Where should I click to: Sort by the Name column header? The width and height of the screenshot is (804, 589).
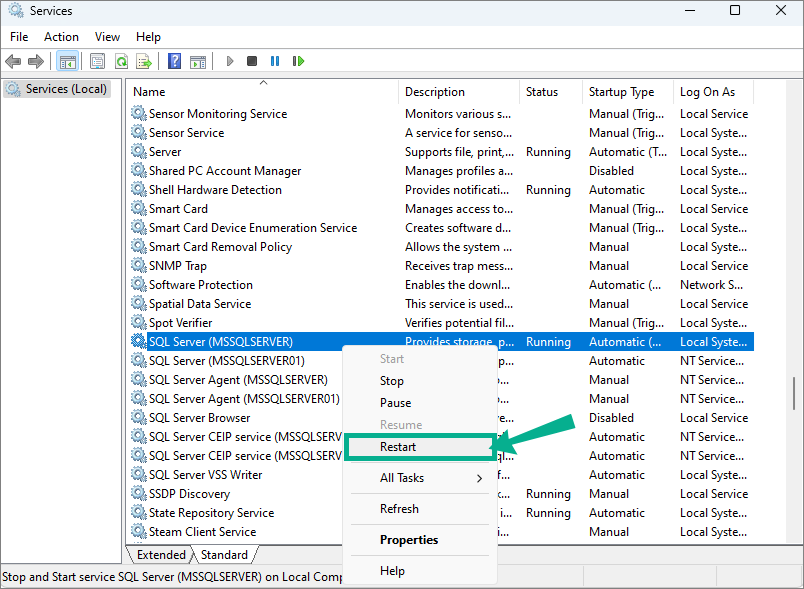click(x=262, y=92)
